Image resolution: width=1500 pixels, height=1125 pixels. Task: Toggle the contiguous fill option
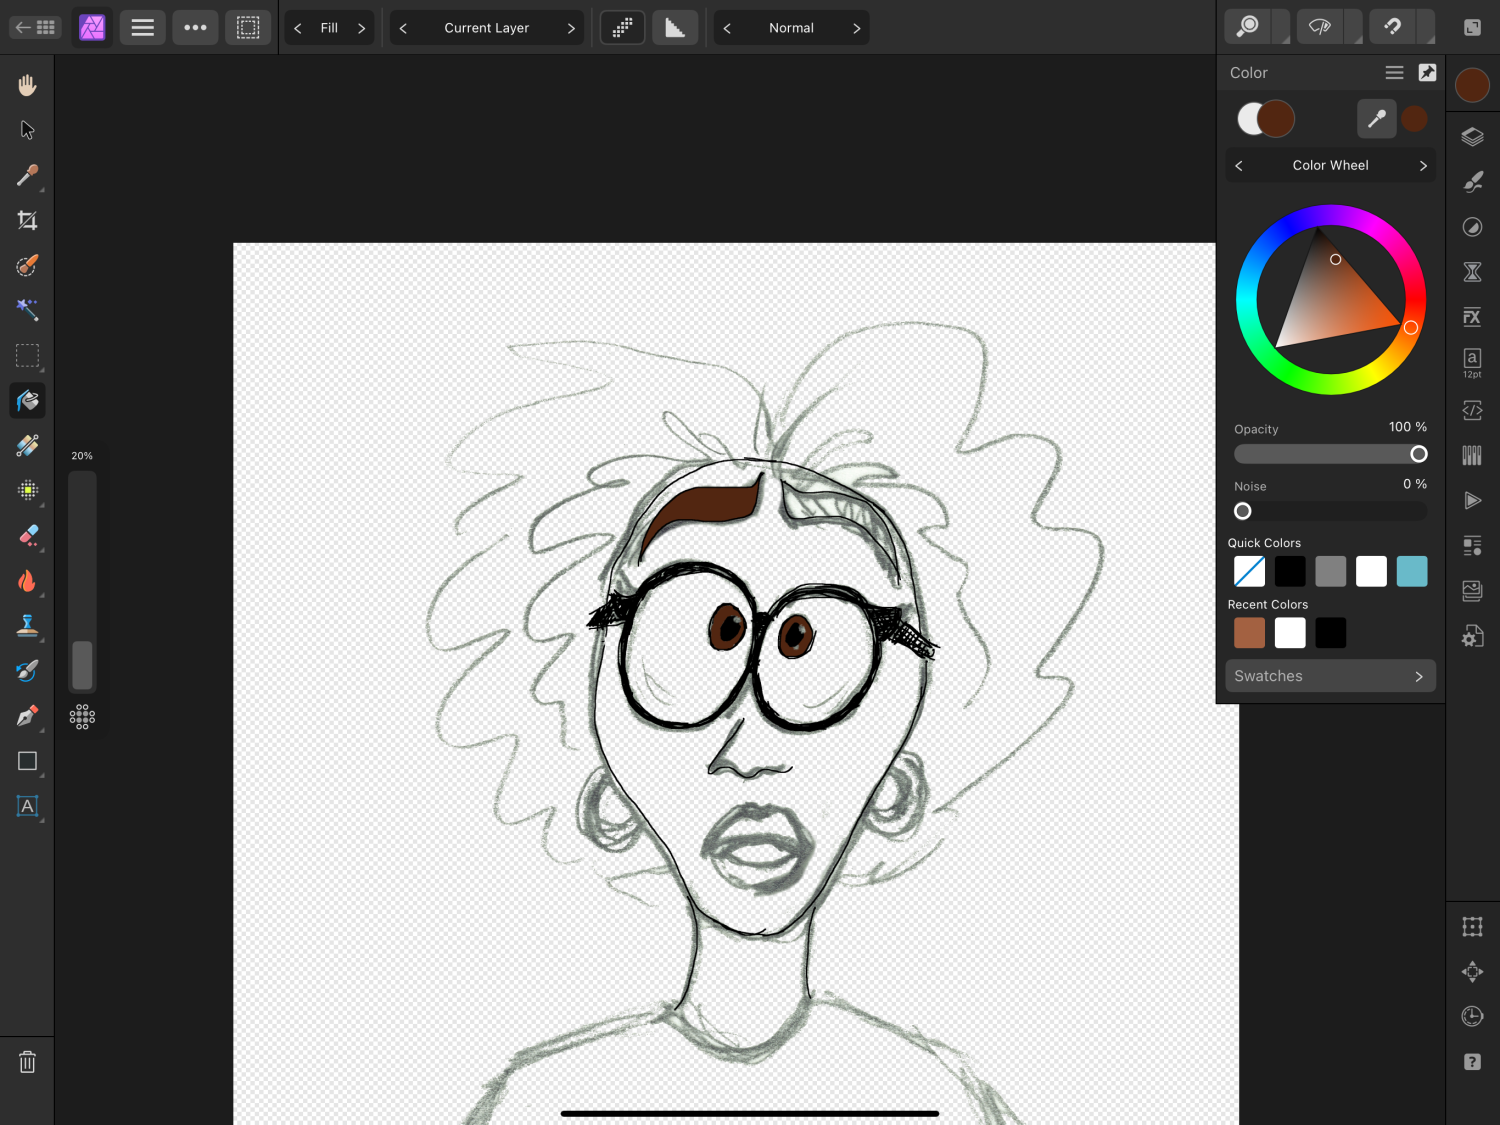point(622,28)
